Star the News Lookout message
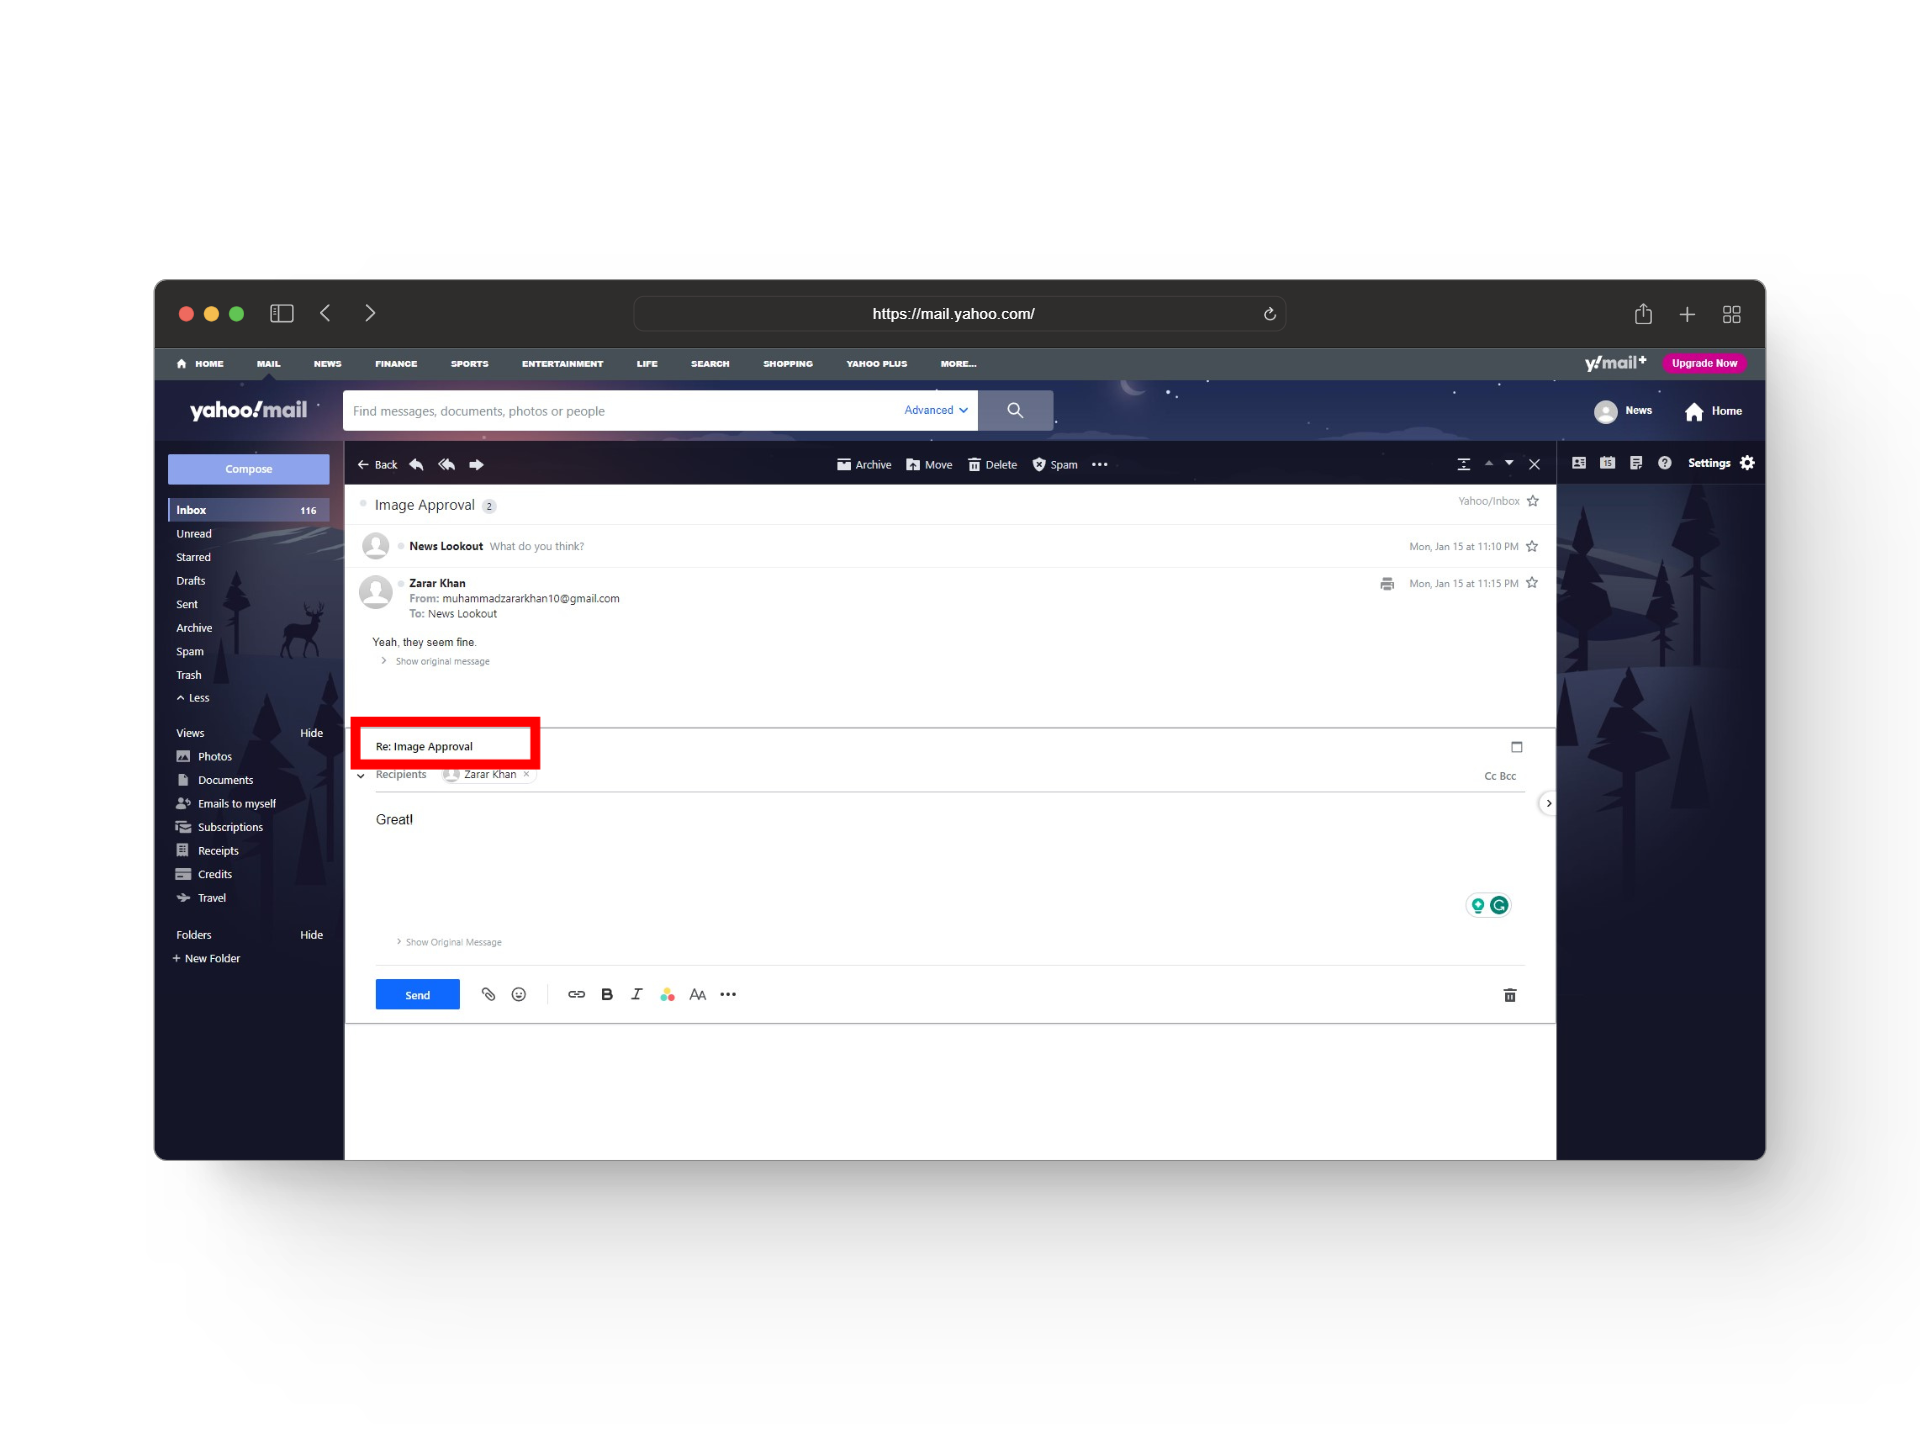Screen dimensions: 1920x1440 pos(1531,546)
